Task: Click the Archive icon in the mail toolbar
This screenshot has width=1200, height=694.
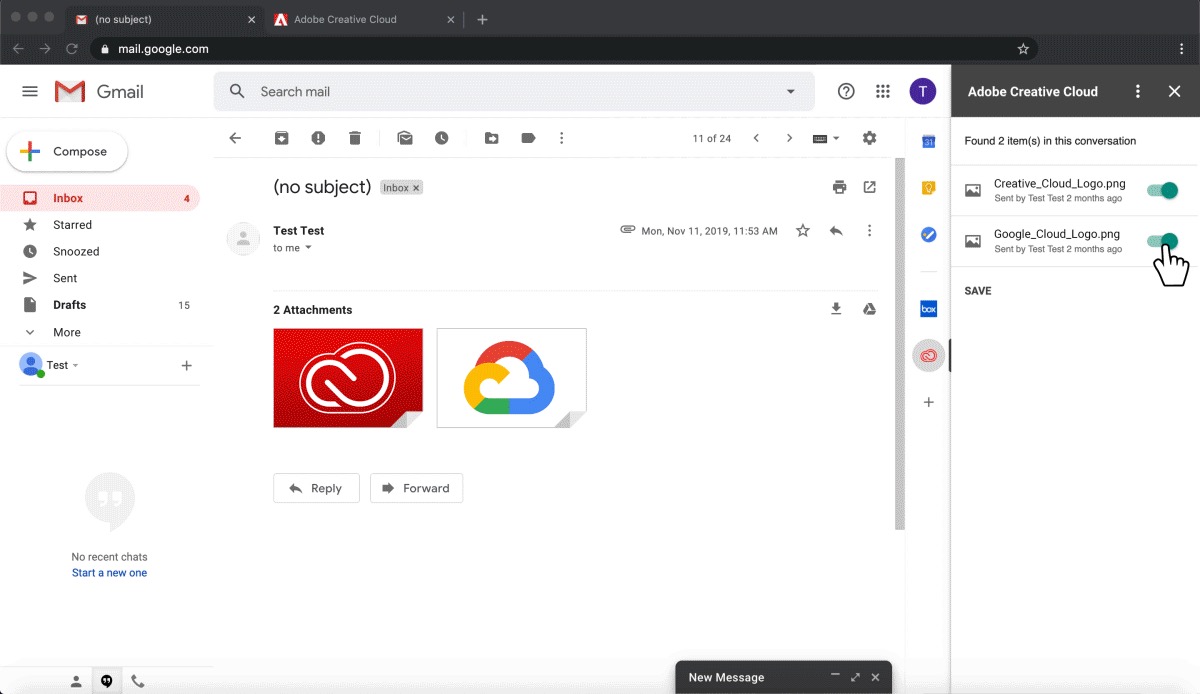Action: point(282,138)
